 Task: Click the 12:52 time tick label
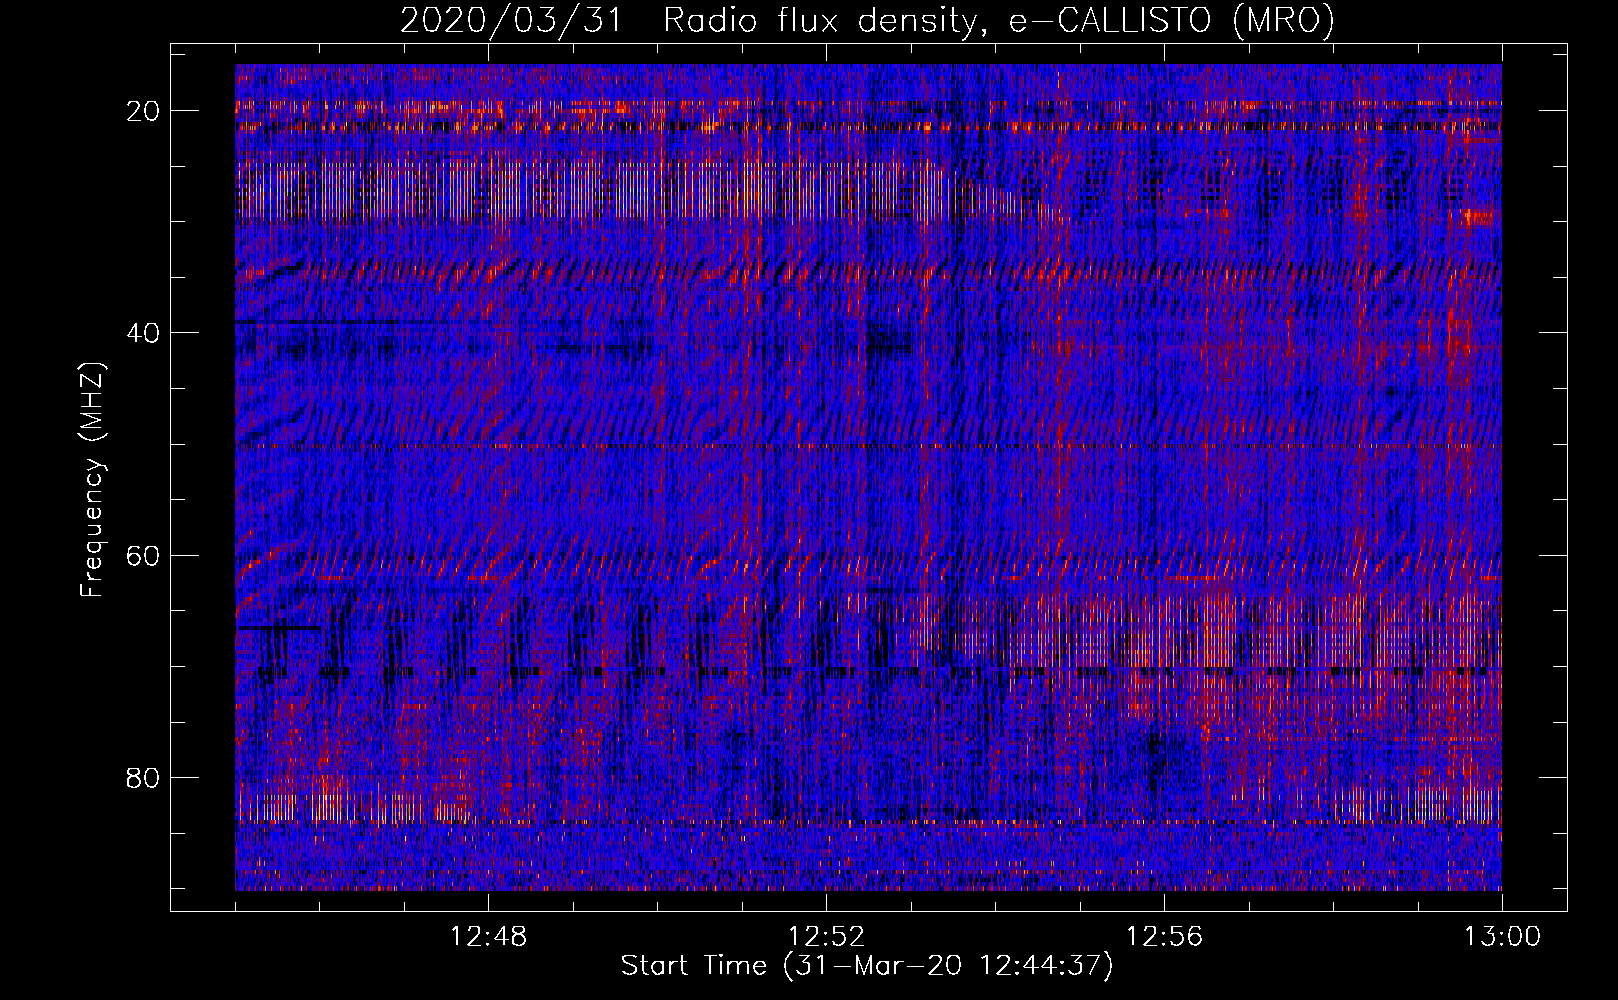(827, 937)
